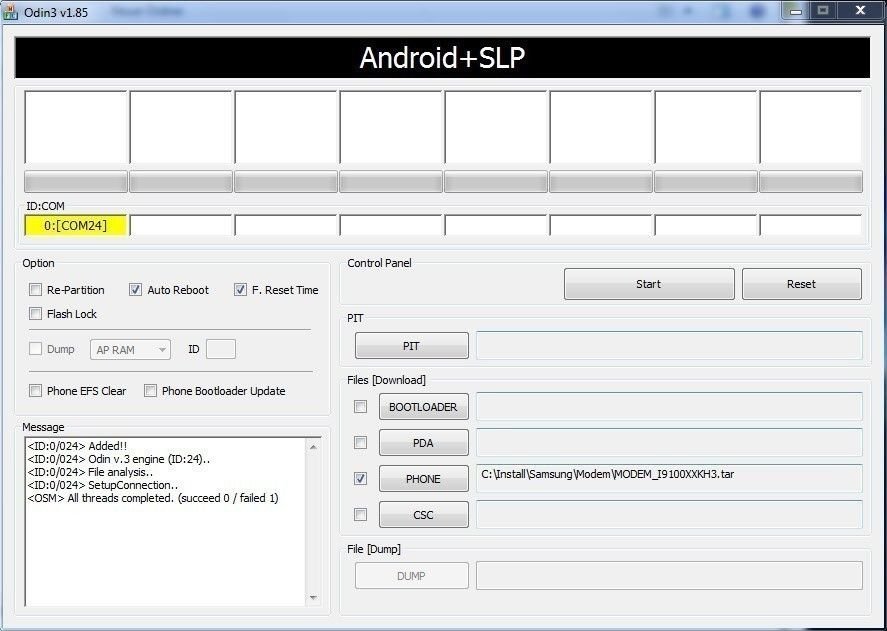The image size is (887, 631).
Task: Uncheck the PHONE file checkbox
Action: [360, 479]
